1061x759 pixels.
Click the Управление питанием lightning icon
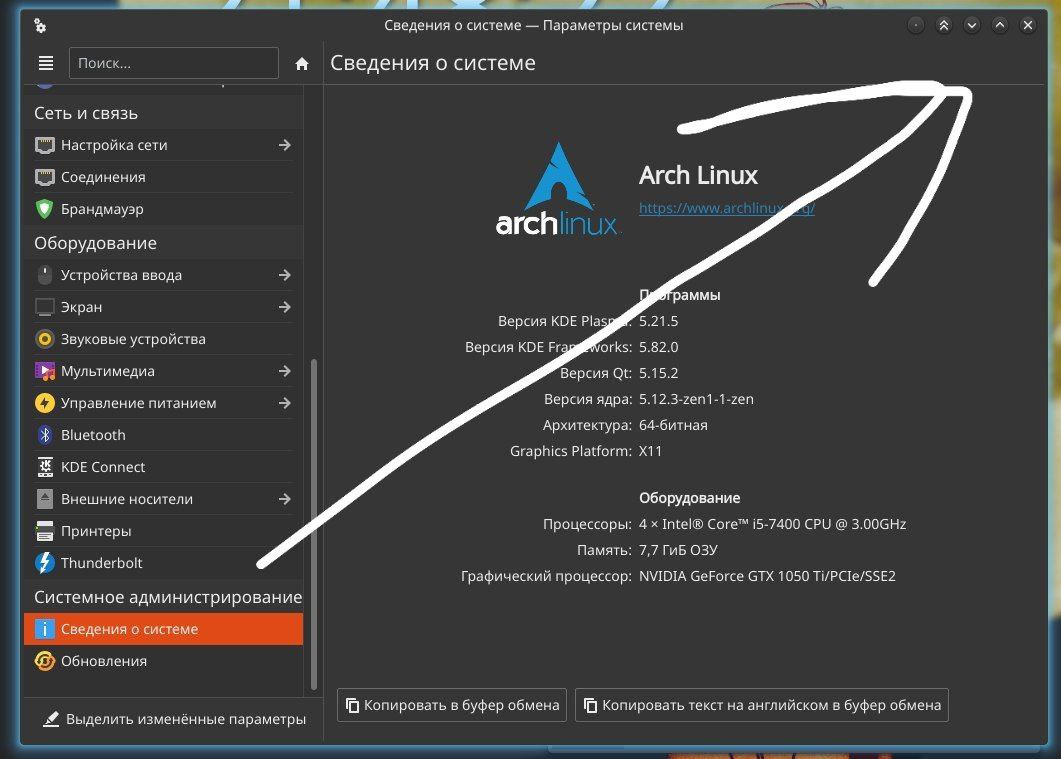click(x=45, y=403)
